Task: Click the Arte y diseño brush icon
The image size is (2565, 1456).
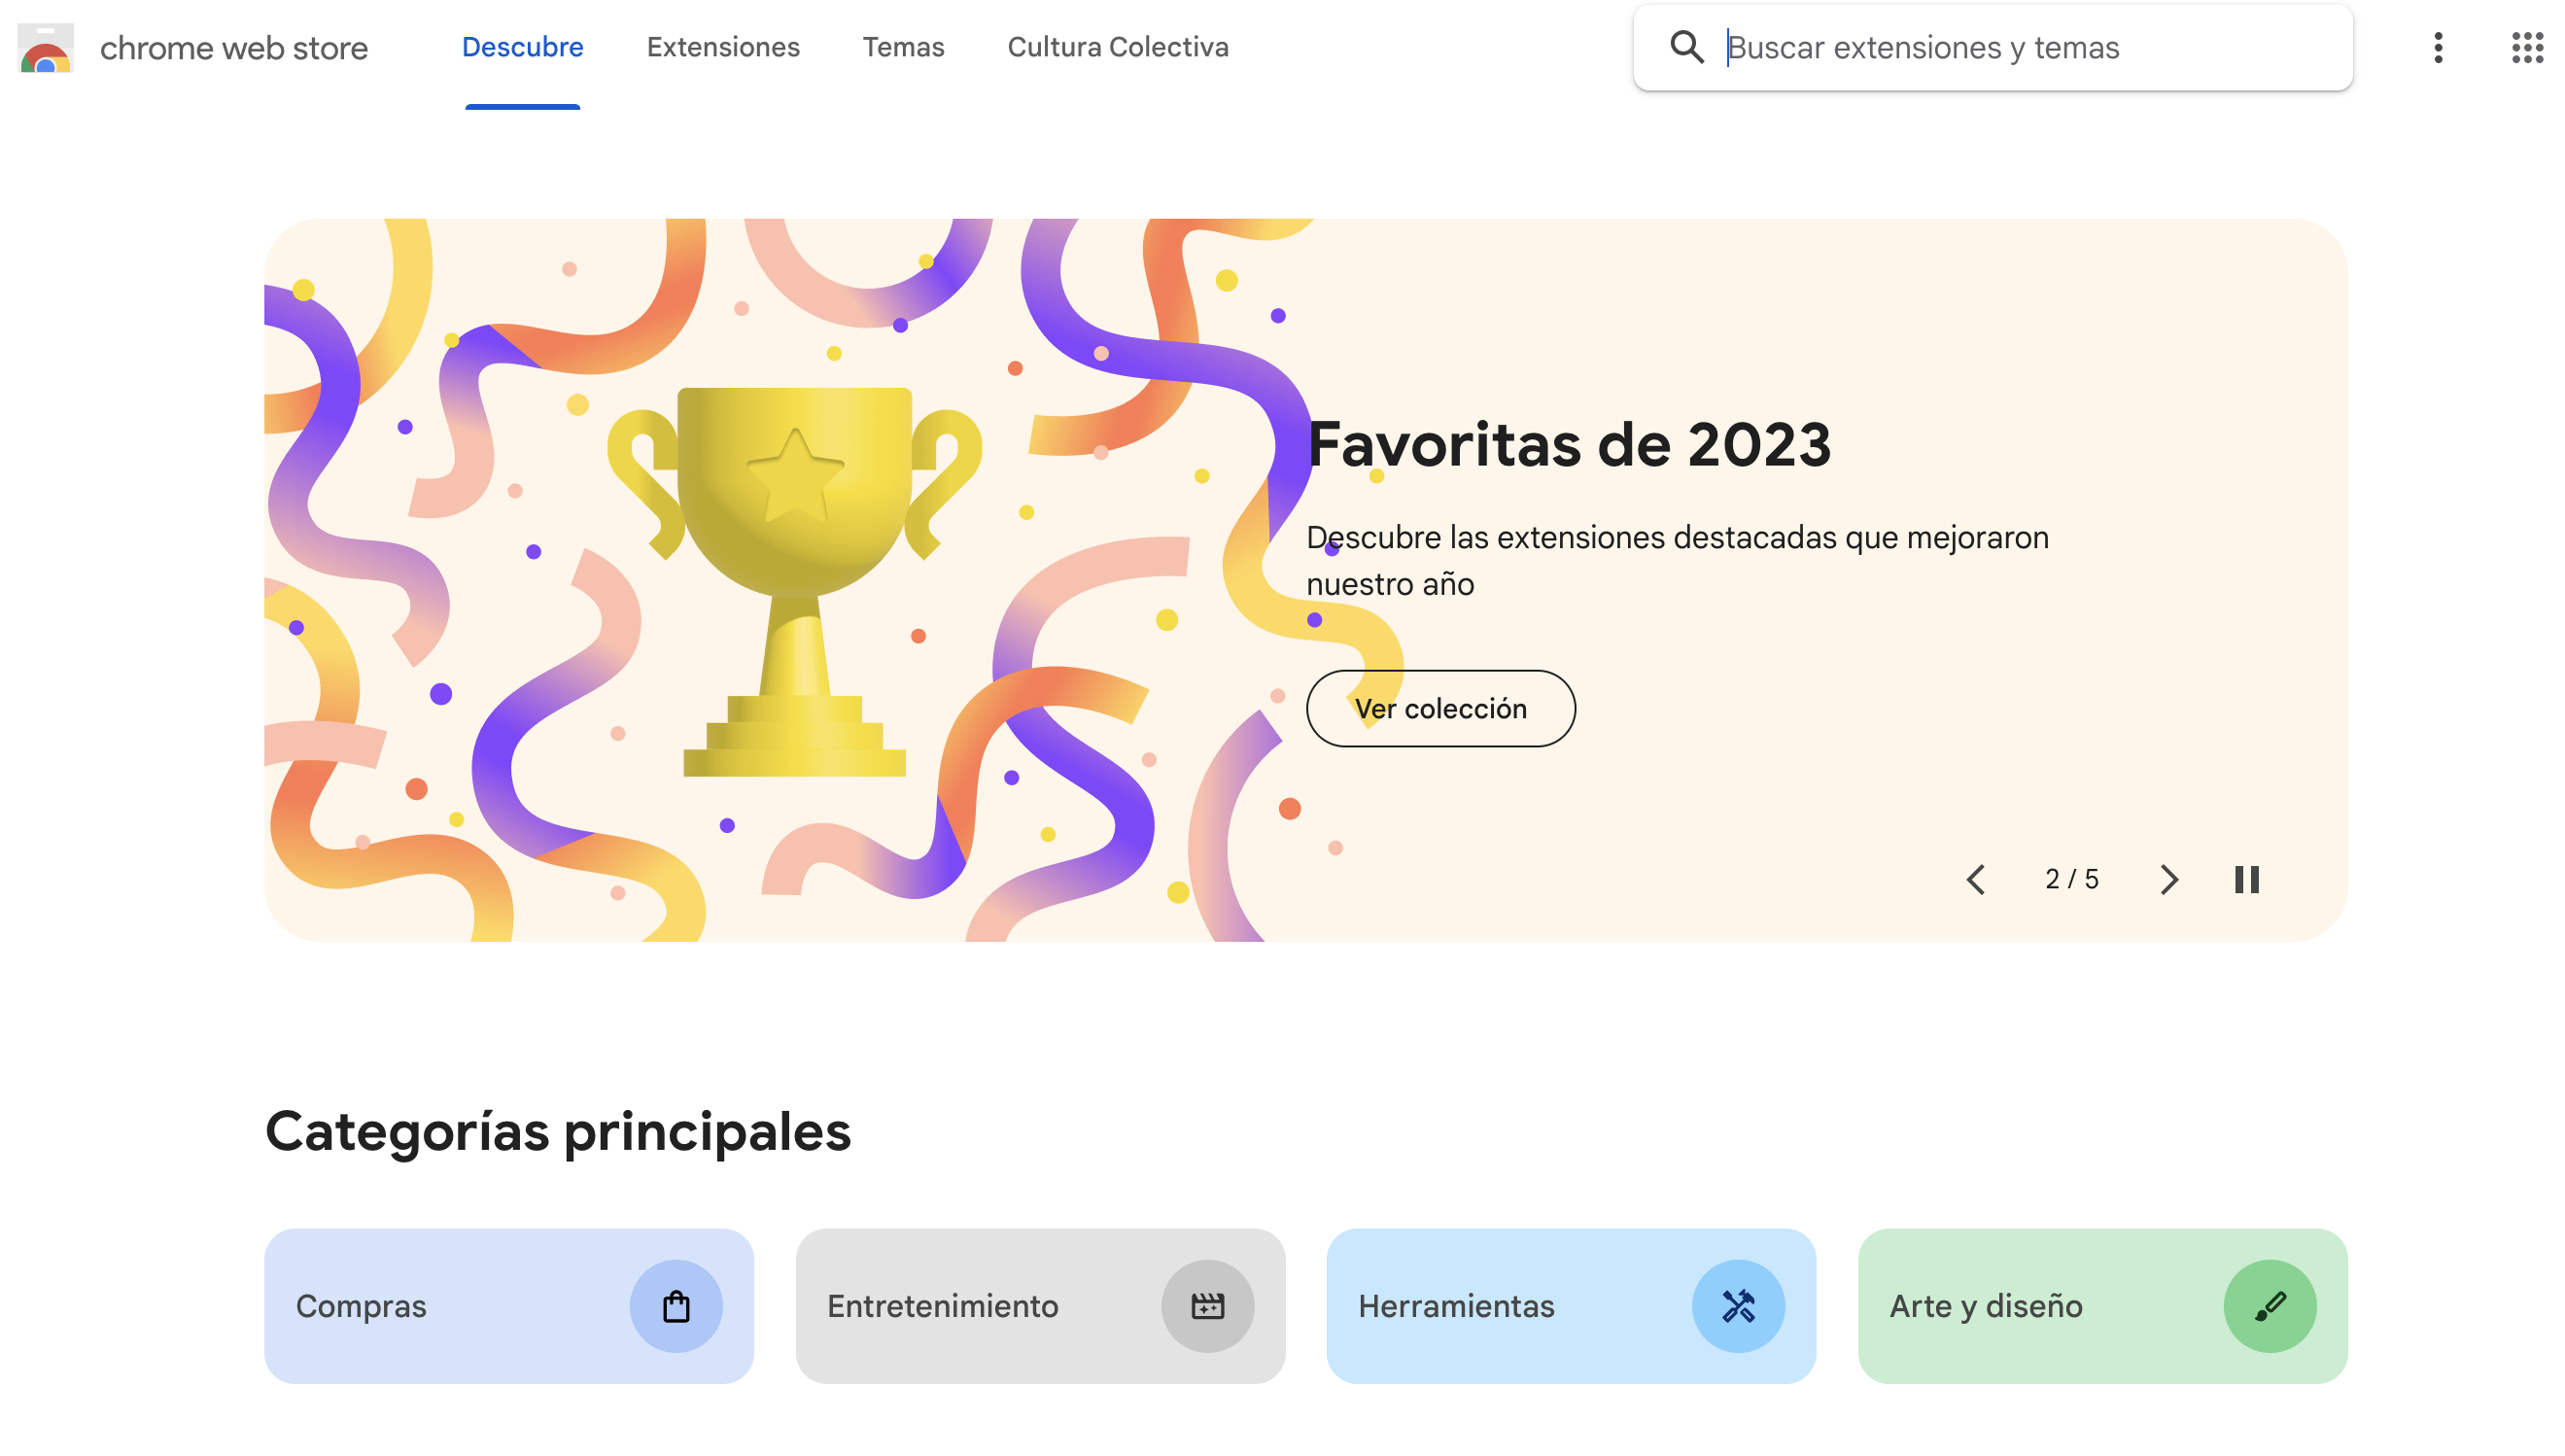Action: pos(2270,1306)
